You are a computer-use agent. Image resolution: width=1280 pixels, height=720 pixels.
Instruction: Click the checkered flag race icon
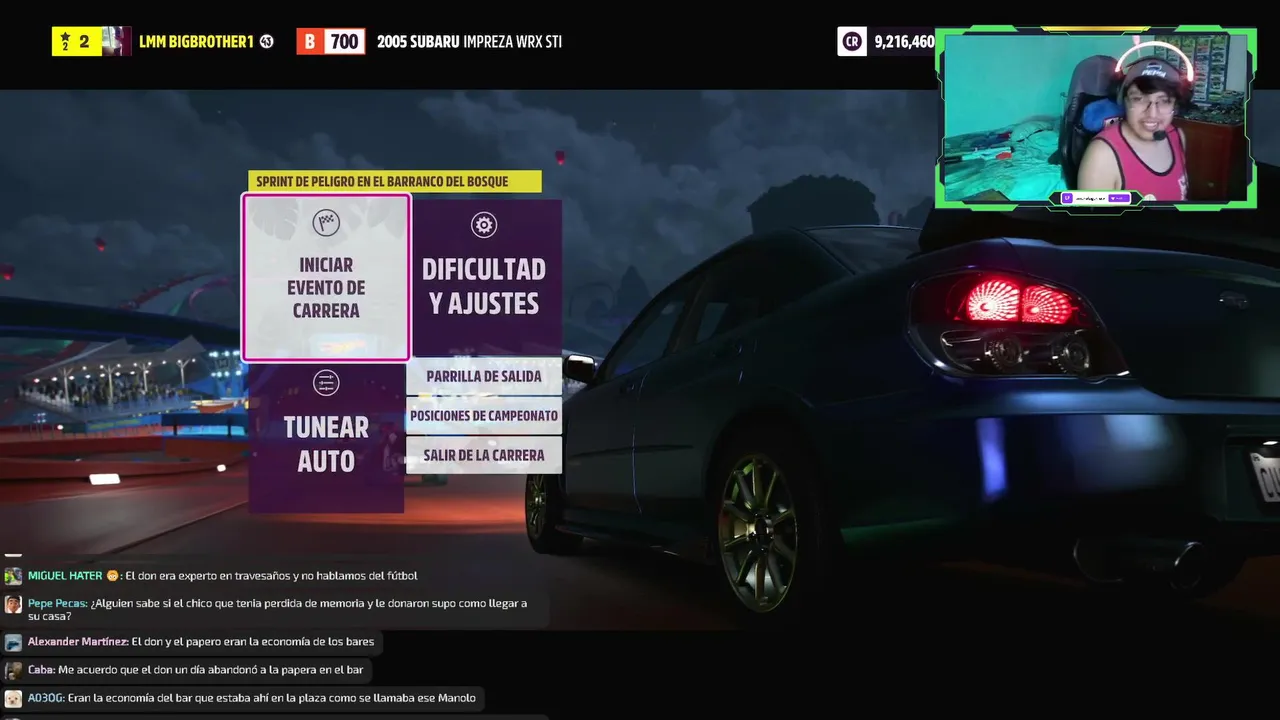(x=326, y=223)
